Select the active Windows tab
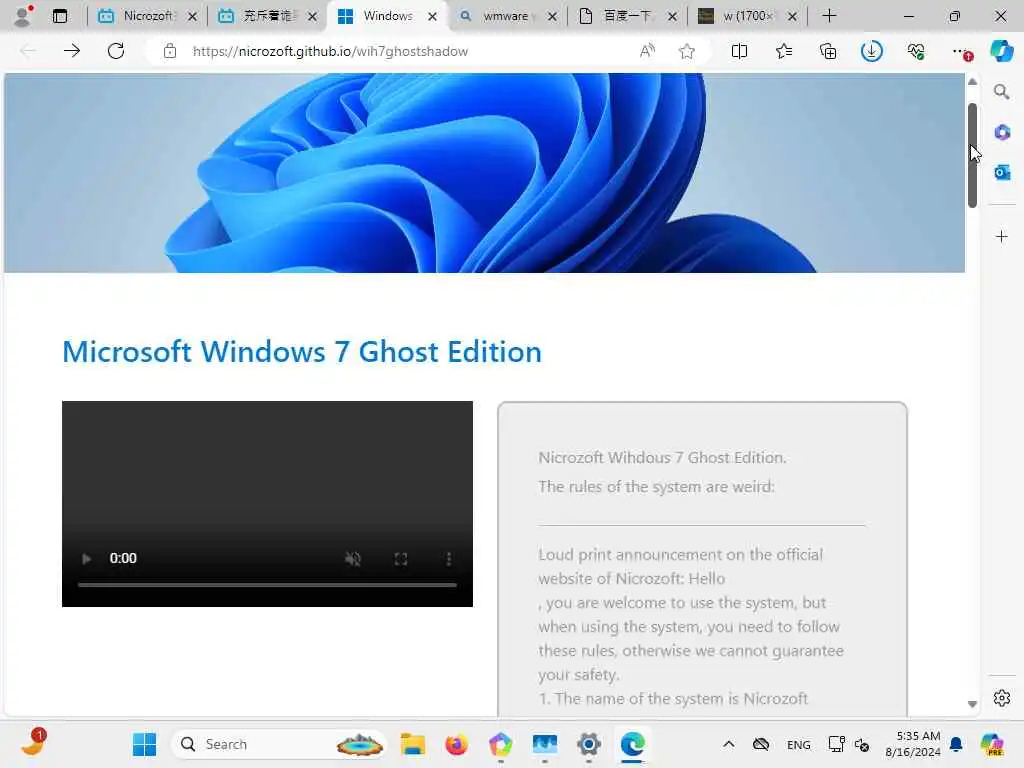This screenshot has height=768, width=1024. [x=388, y=16]
